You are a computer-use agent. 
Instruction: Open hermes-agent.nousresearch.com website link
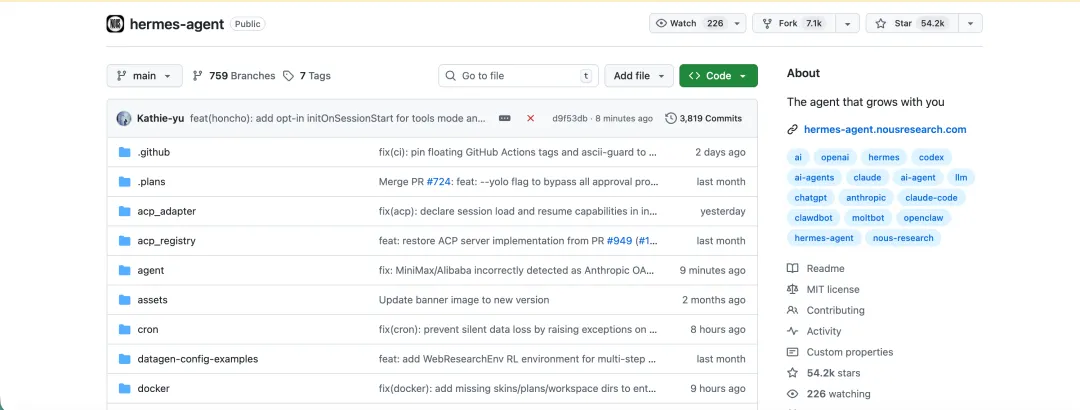(885, 130)
